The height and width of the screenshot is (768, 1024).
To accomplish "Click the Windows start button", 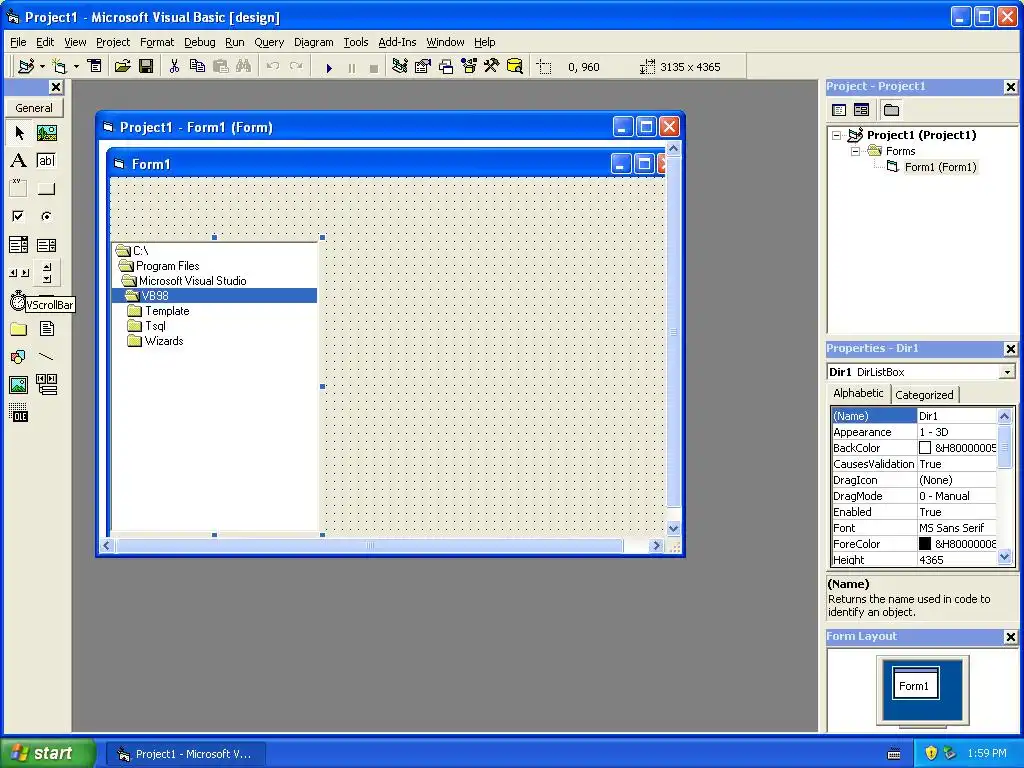I will (47, 753).
